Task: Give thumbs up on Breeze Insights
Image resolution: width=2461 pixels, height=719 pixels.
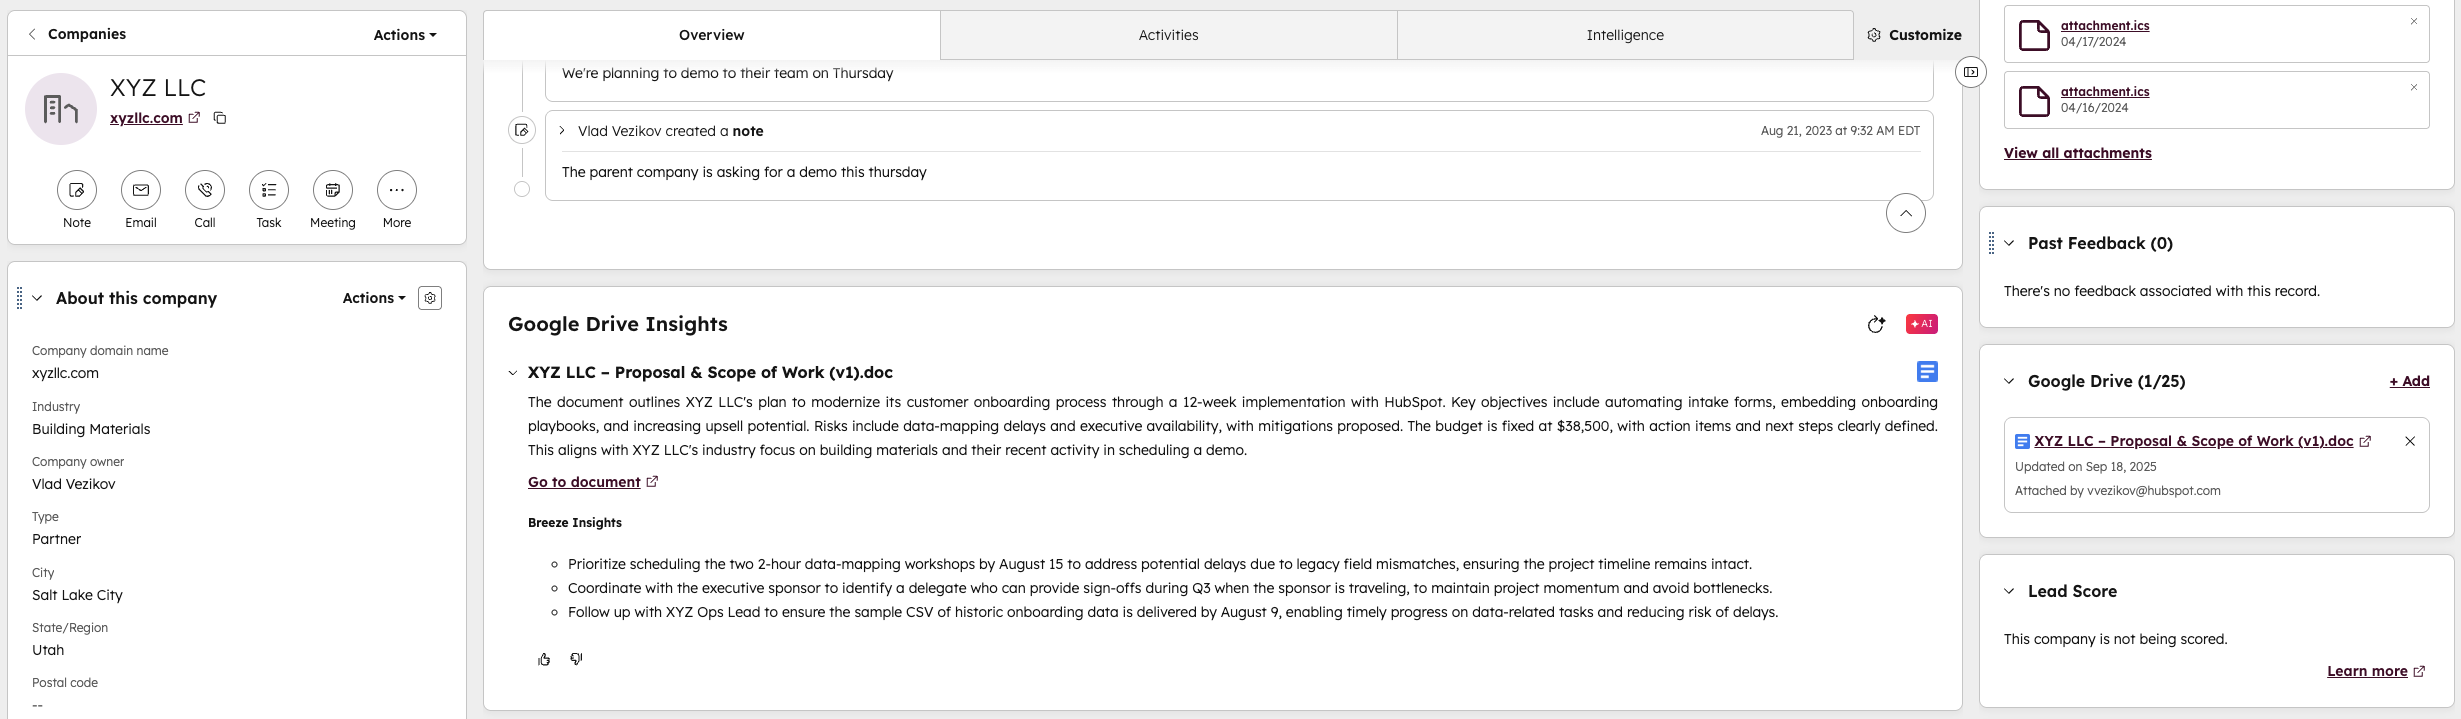Action: tap(544, 659)
